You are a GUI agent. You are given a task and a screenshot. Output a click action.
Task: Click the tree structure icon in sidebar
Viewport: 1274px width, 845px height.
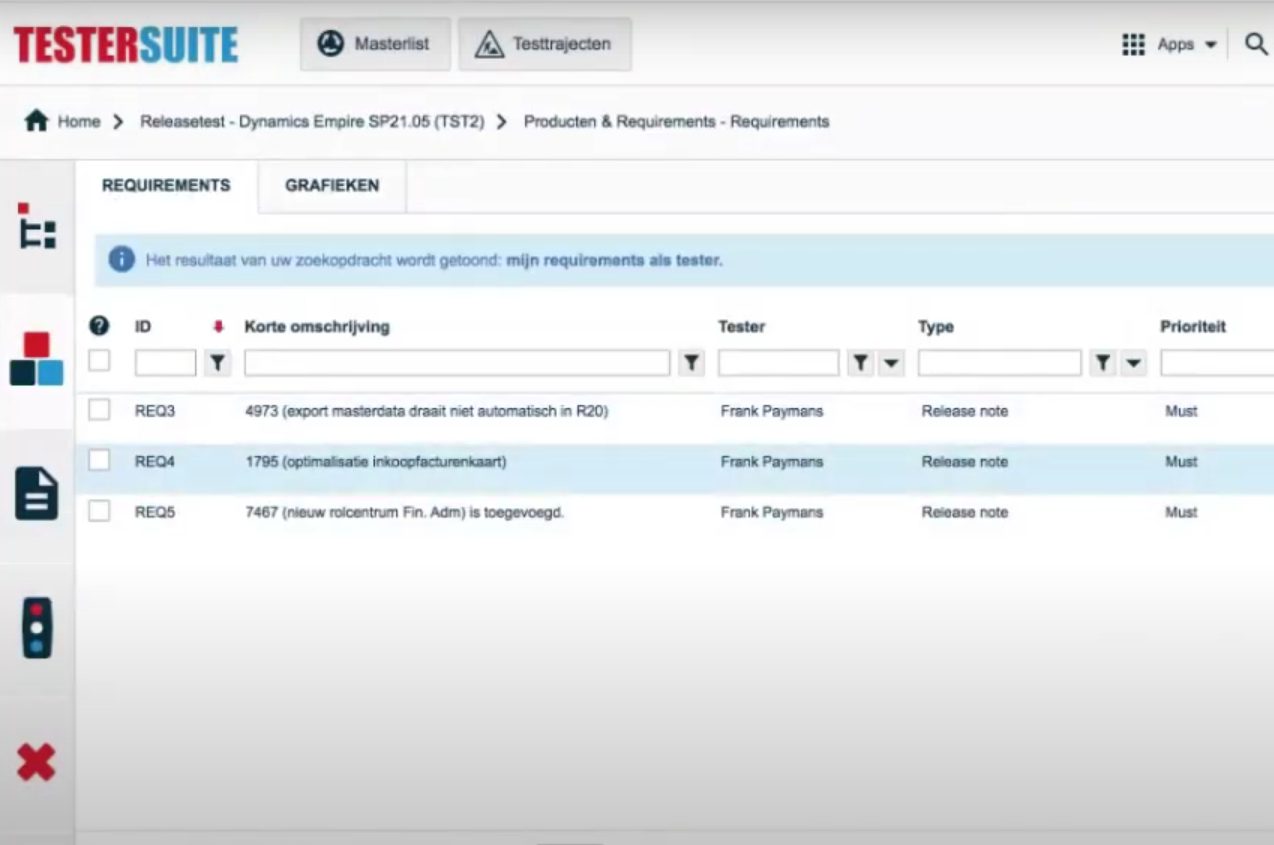[x=37, y=226]
